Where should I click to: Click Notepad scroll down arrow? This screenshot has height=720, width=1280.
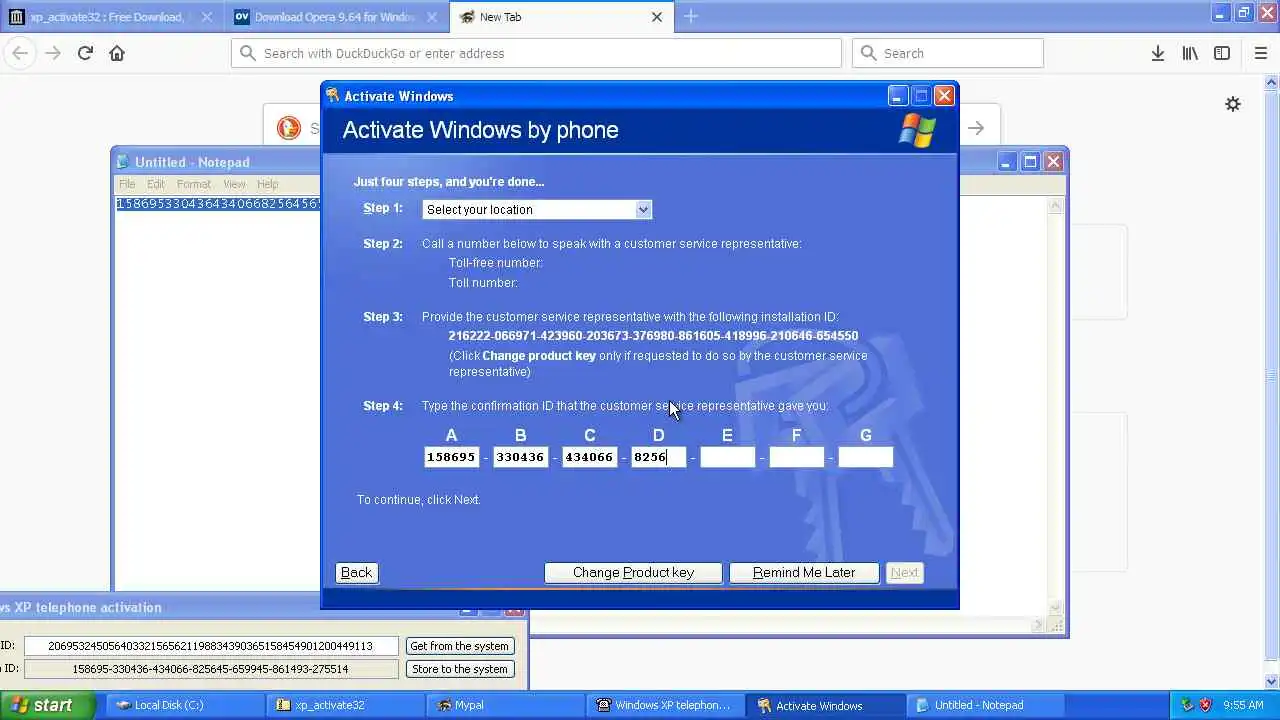tap(1055, 608)
